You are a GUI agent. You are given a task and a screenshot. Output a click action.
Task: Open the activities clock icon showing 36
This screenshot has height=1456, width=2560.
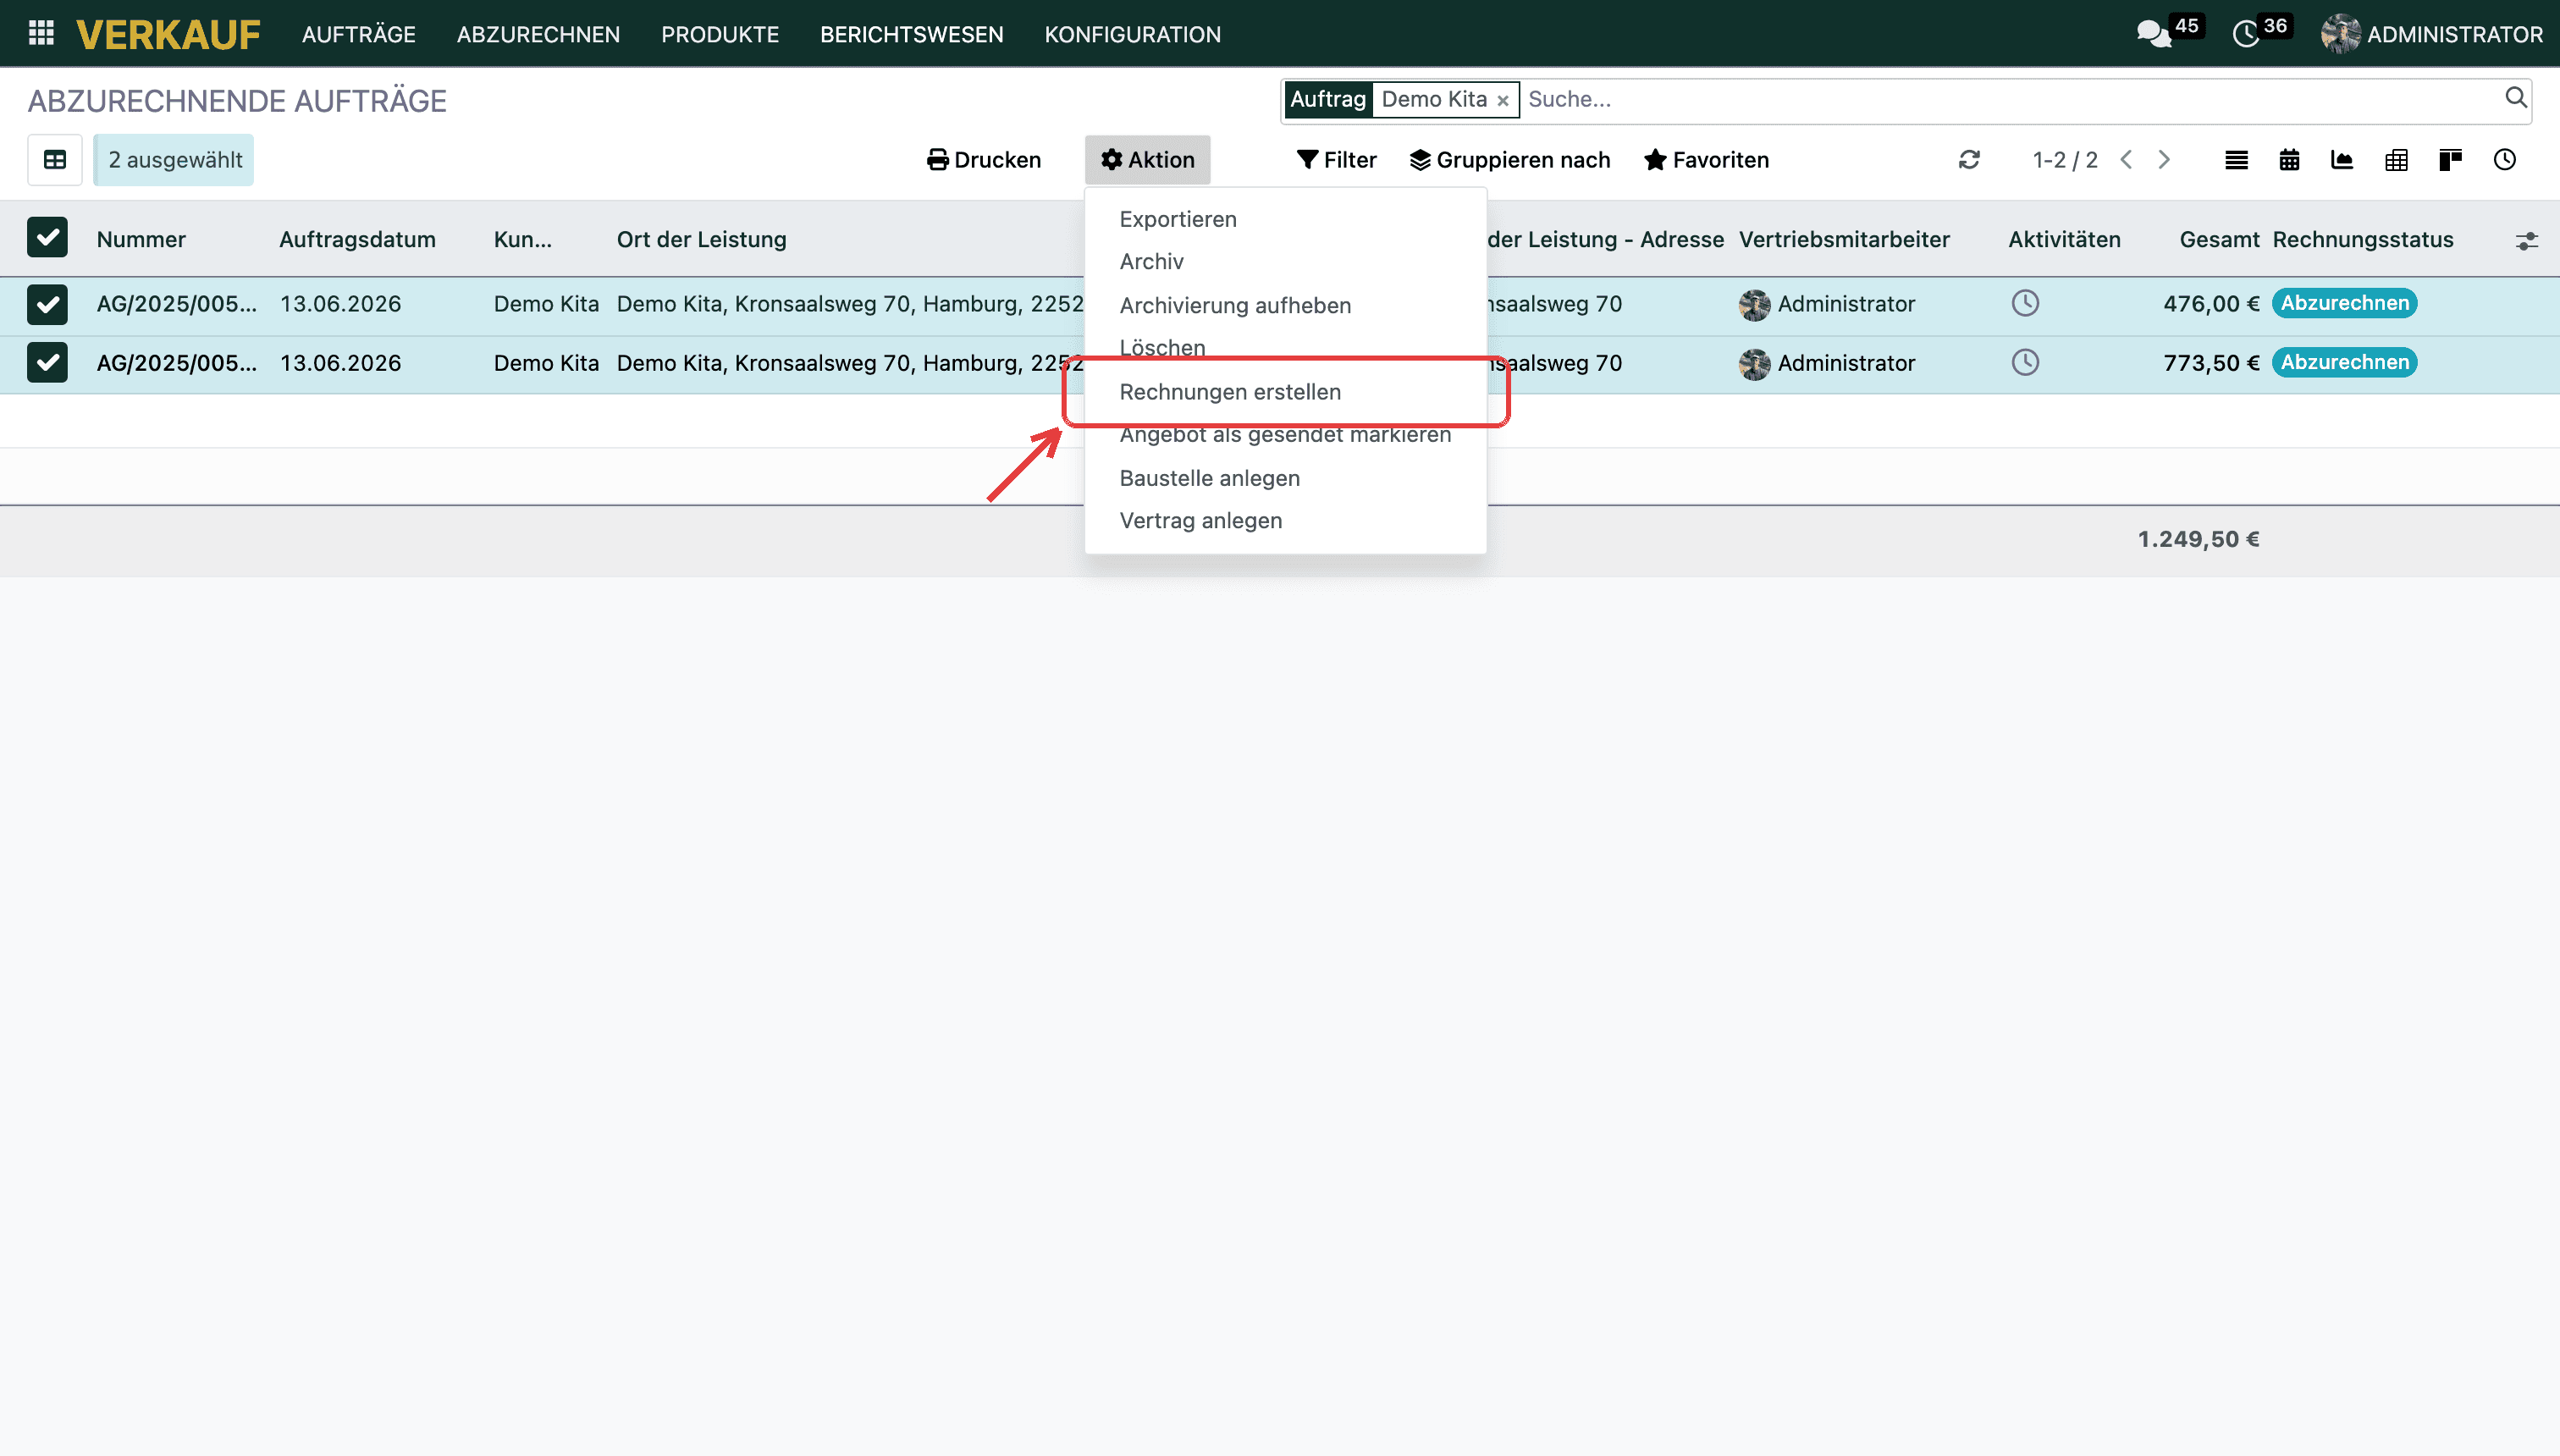coord(2246,34)
